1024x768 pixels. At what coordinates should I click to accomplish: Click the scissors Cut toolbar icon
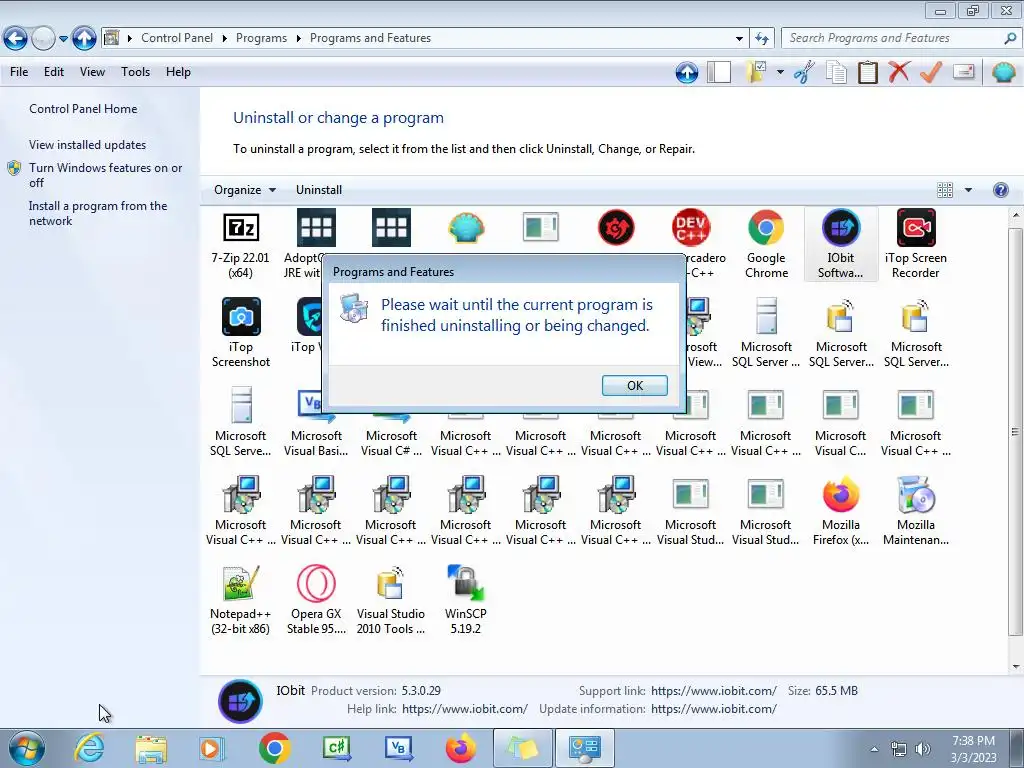coord(805,72)
